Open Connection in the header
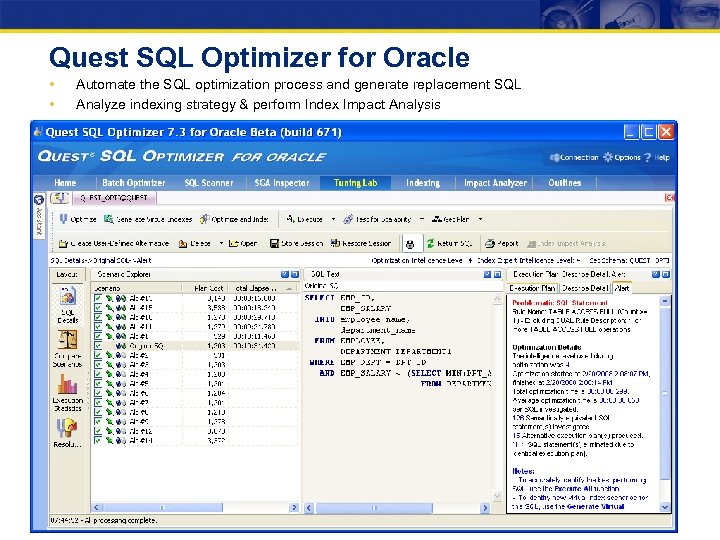Viewport: 720px width, 540px height. 574,157
